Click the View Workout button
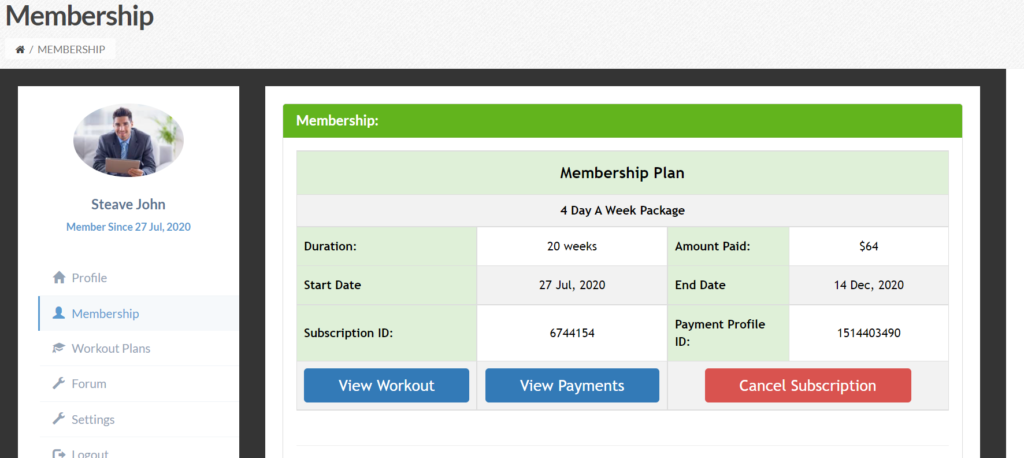Viewport: 1024px width, 458px height. 386,385
